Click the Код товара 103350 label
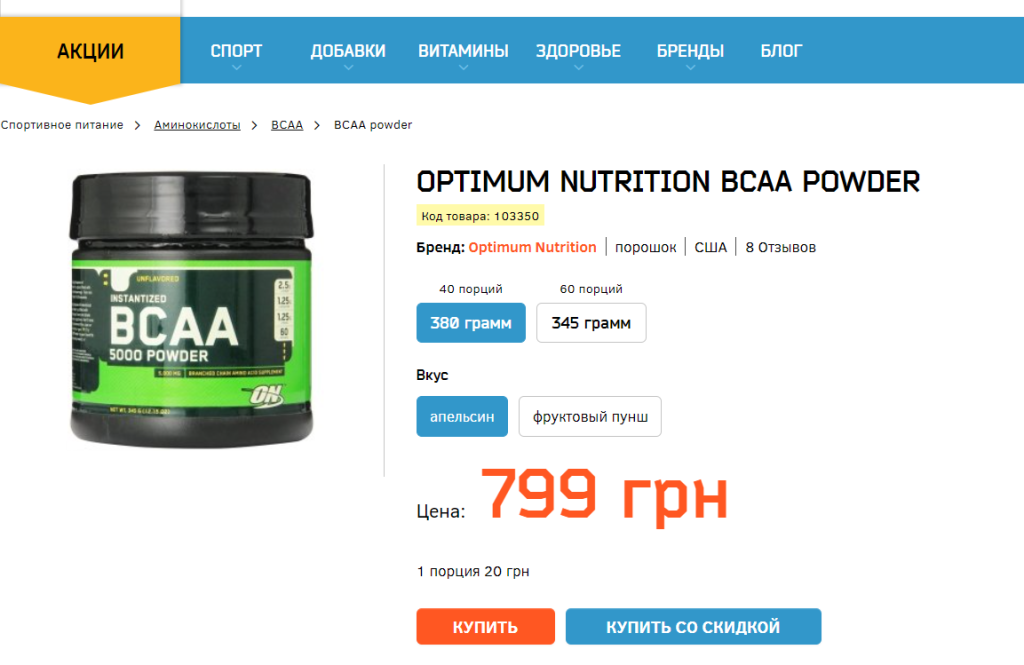 click(480, 216)
